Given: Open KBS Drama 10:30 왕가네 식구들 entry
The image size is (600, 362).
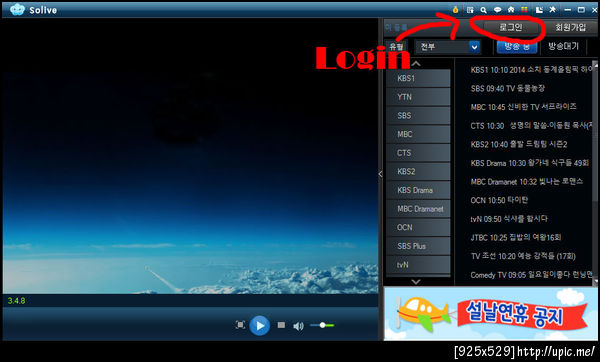Looking at the screenshot, I should (530, 163).
